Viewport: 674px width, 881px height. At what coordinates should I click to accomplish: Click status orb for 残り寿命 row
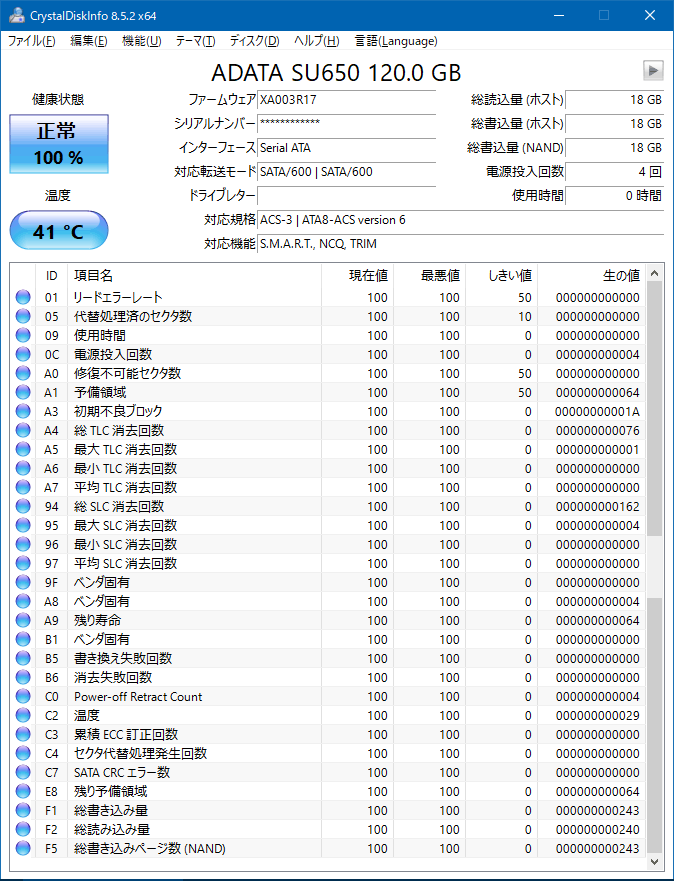click(23, 620)
